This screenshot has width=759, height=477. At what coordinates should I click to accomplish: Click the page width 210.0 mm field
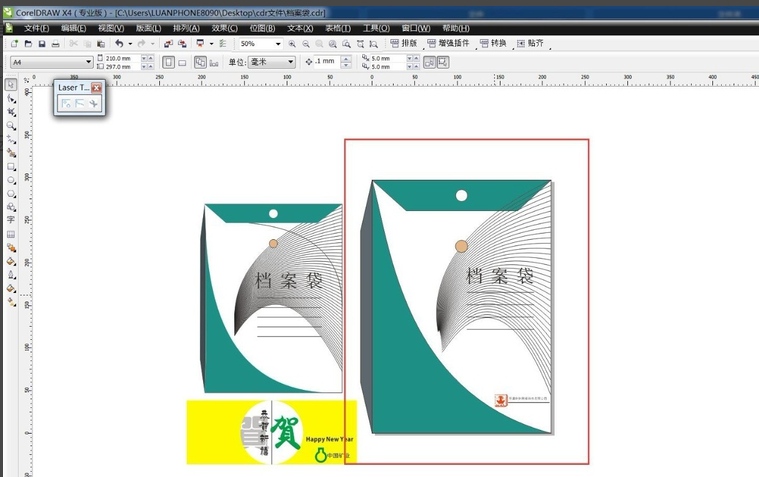(118, 58)
